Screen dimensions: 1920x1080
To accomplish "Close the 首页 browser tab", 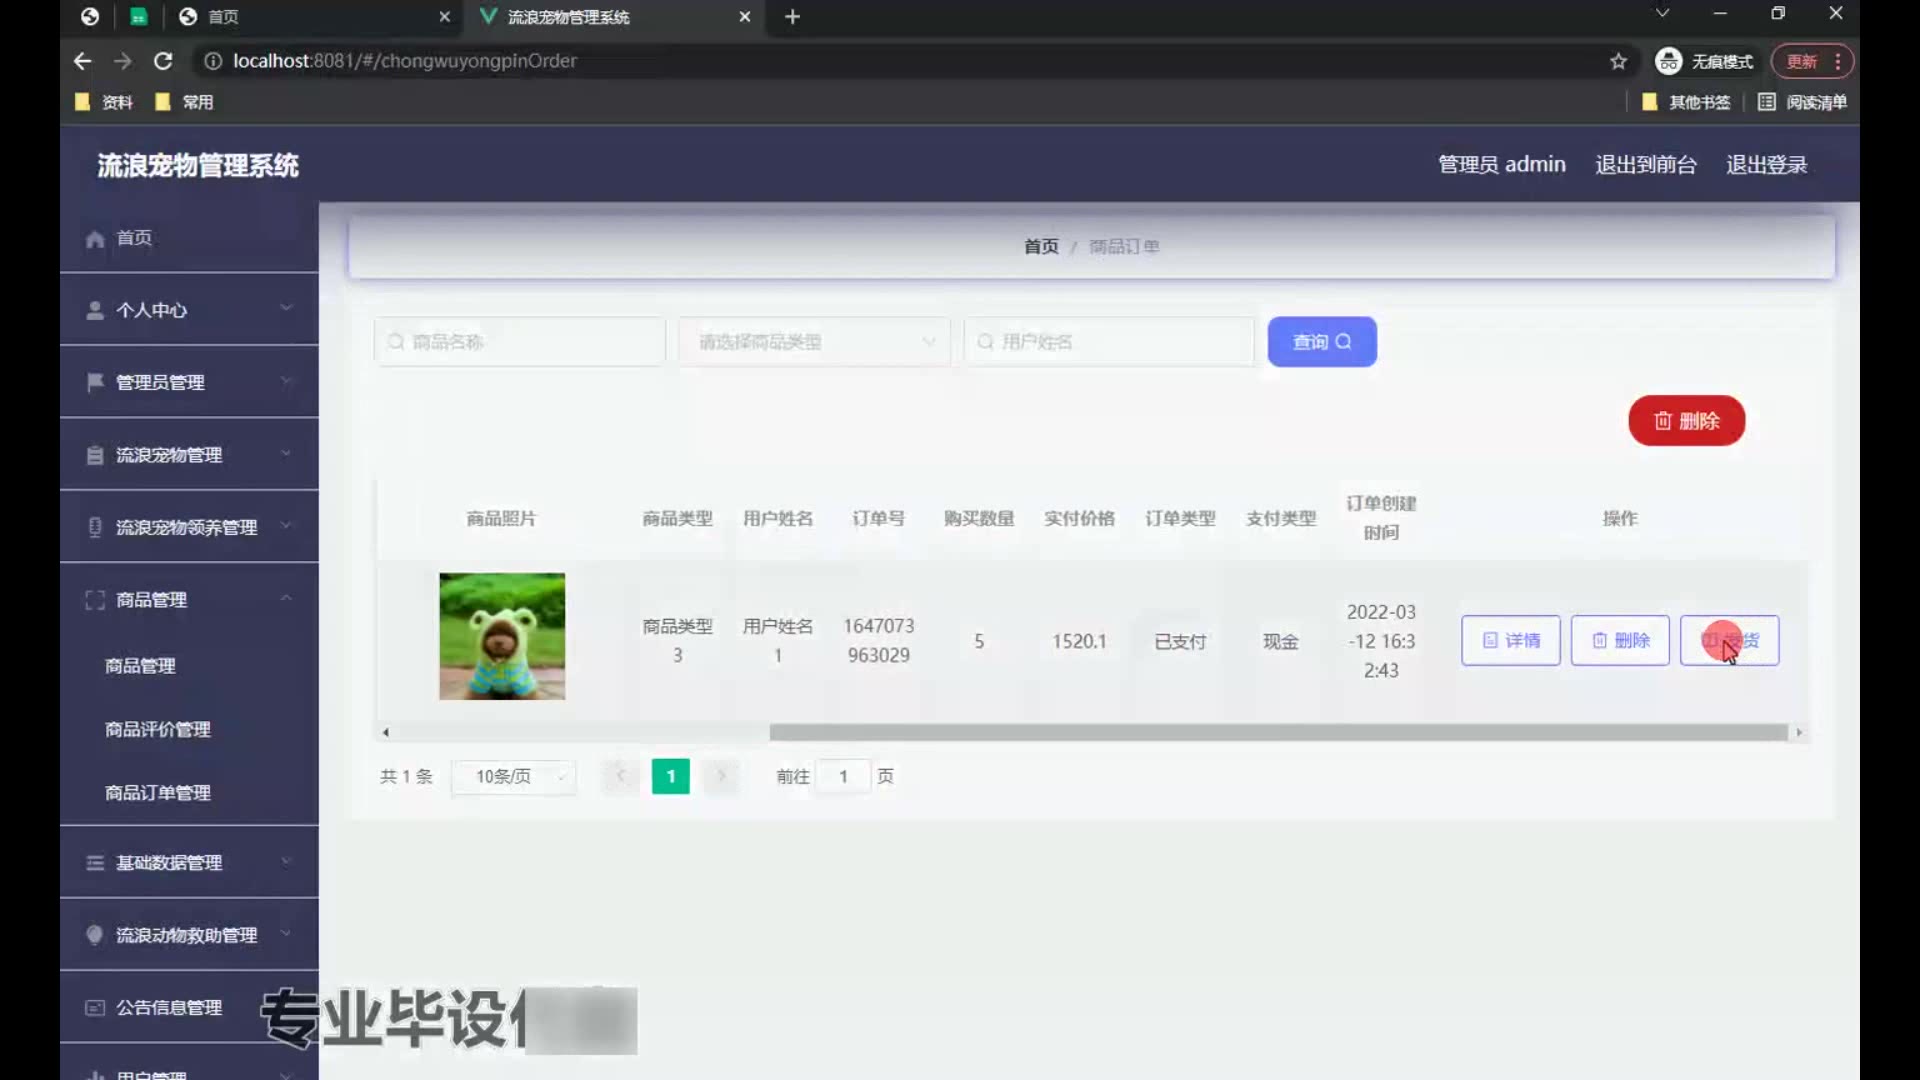I will [444, 17].
